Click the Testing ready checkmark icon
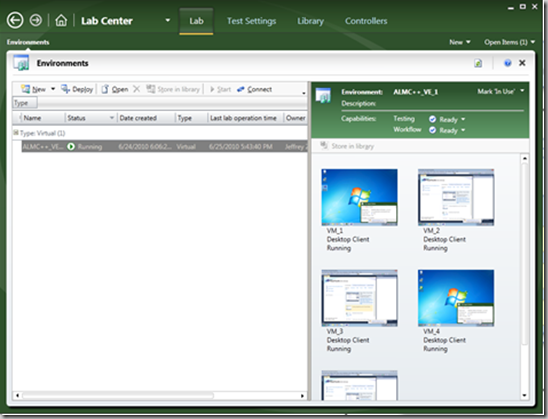 click(x=432, y=120)
